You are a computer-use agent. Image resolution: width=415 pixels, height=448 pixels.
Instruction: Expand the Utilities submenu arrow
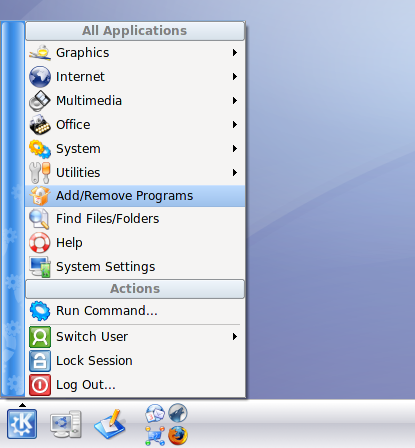pyautogui.click(x=235, y=173)
